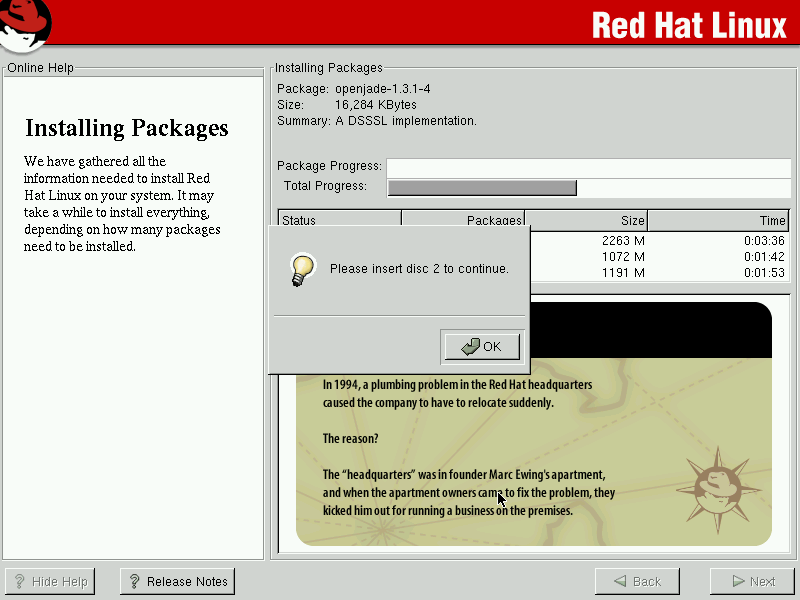The height and width of the screenshot is (600, 800).
Task: Select the 1191 M size cell
Action: click(623, 272)
